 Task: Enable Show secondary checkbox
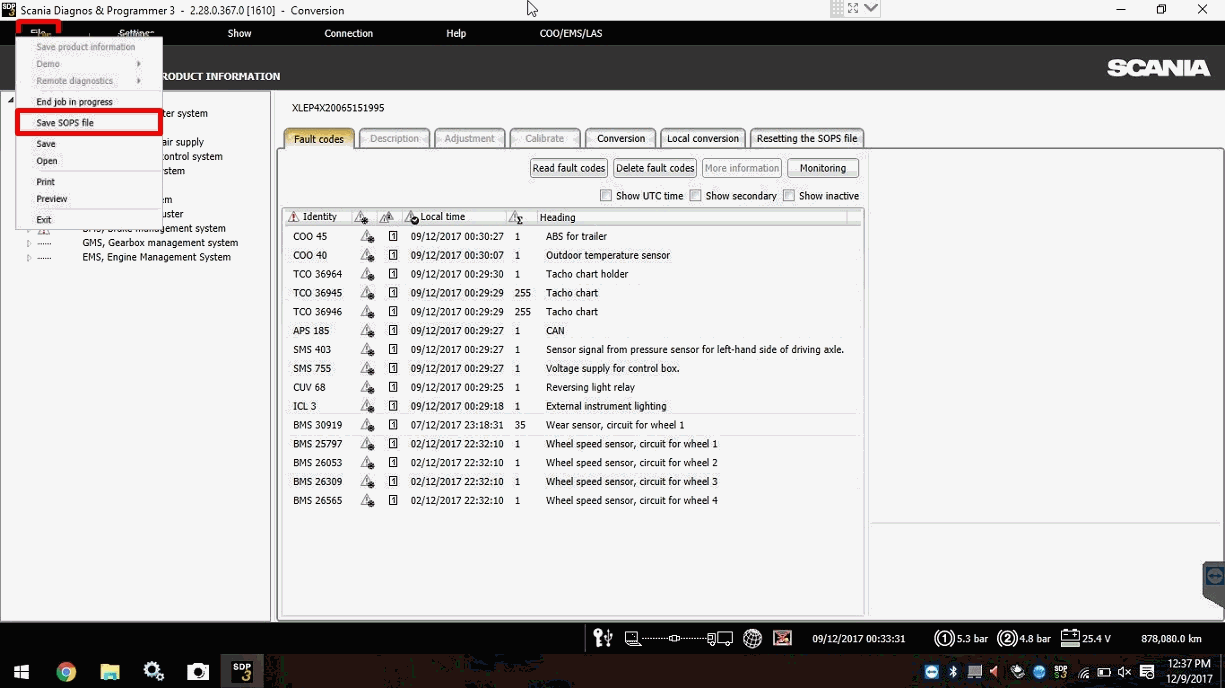[x=695, y=196]
